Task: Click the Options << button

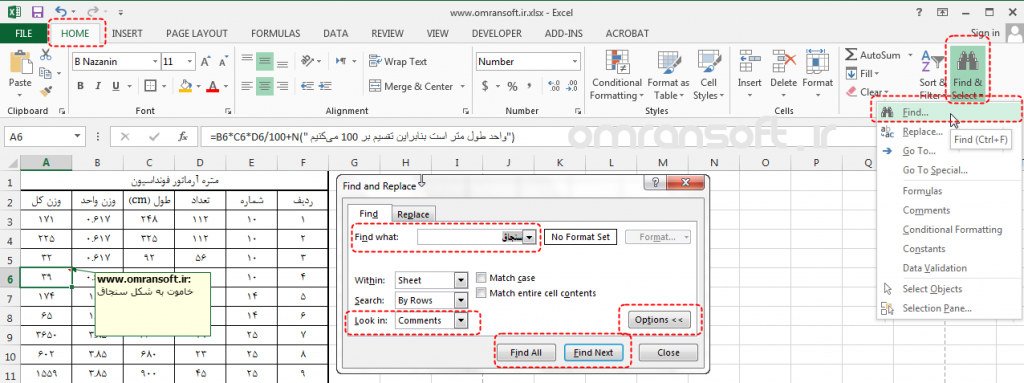Action: coord(658,320)
